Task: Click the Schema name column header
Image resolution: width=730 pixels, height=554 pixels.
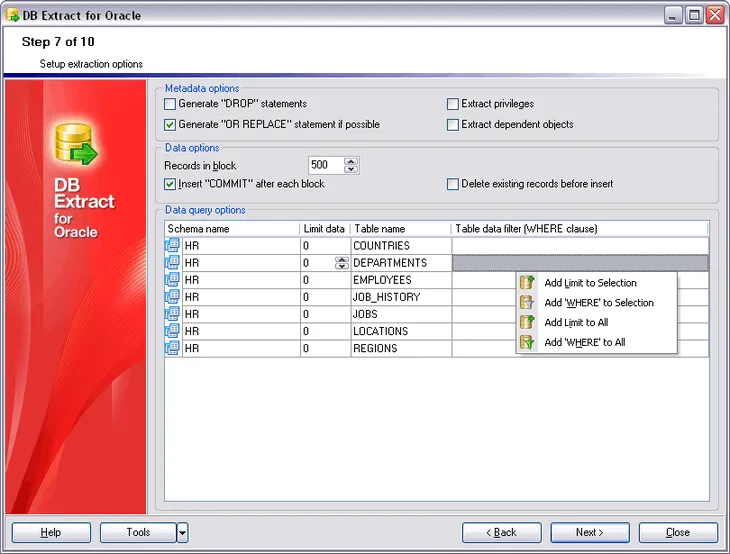Action: [x=232, y=229]
